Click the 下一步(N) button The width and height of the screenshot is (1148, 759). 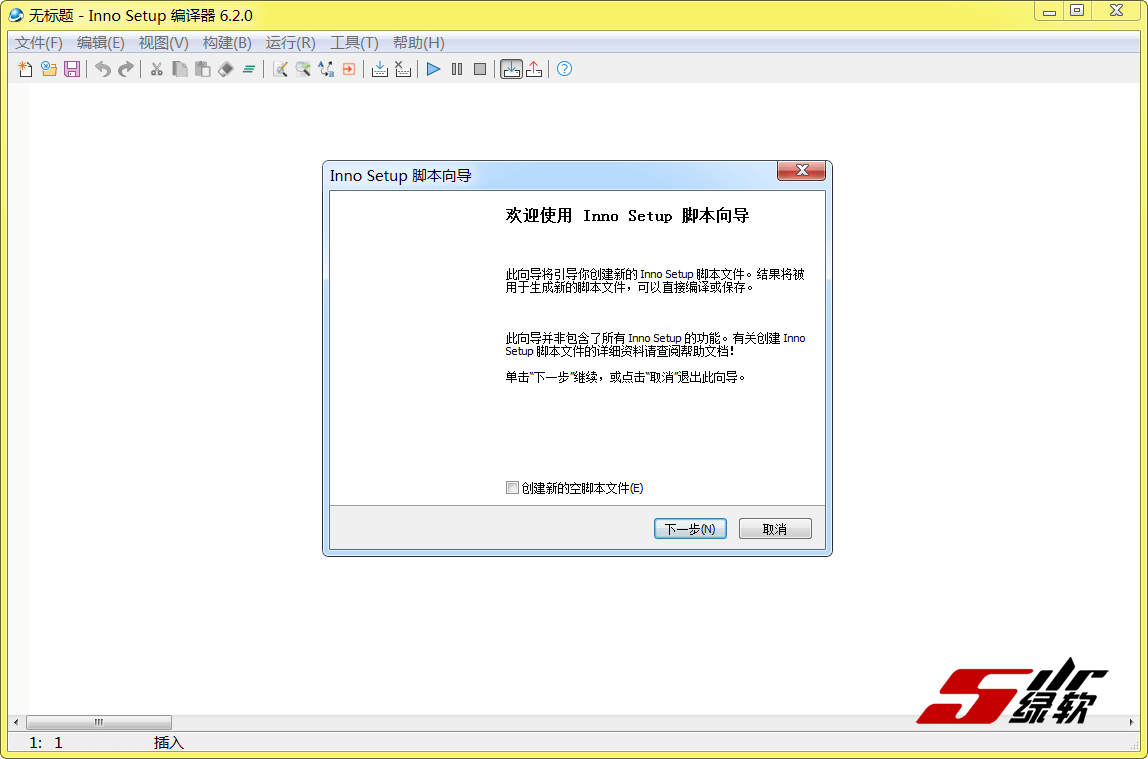[x=690, y=529]
